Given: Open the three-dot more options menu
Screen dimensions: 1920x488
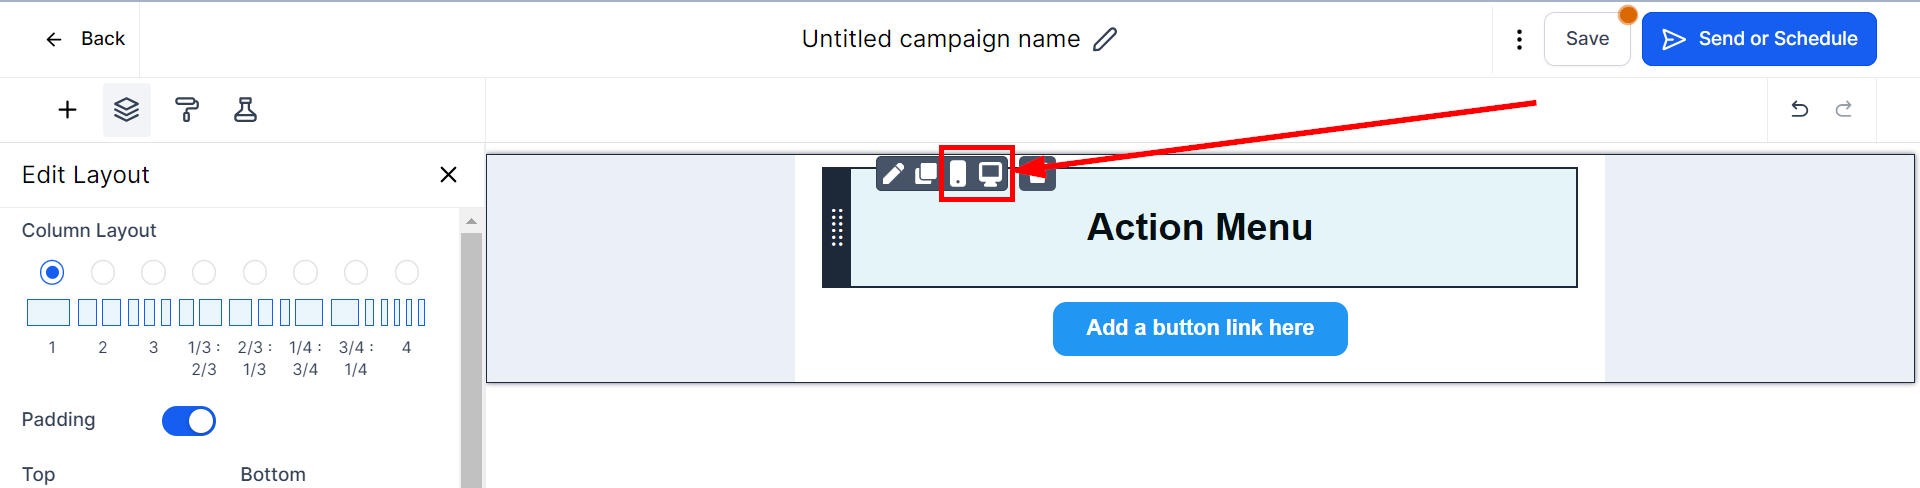Looking at the screenshot, I should pyautogui.click(x=1519, y=39).
